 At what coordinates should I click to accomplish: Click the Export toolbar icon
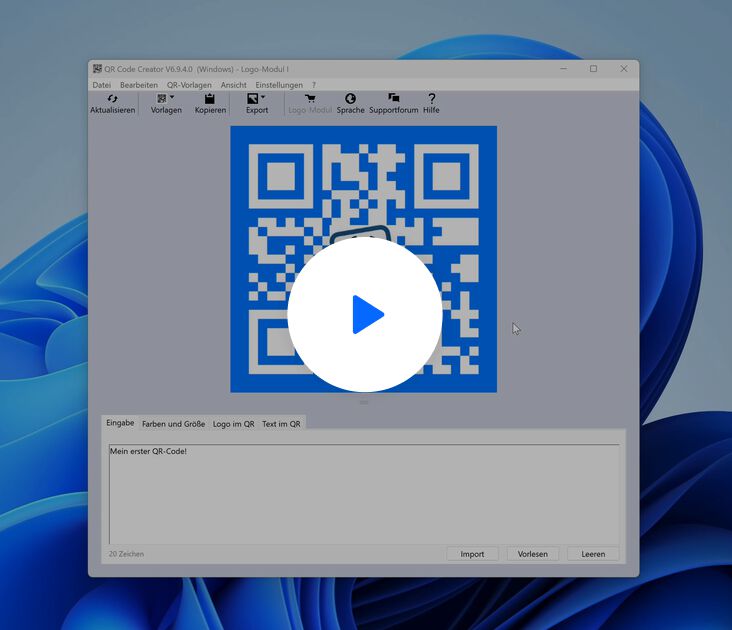tap(253, 98)
